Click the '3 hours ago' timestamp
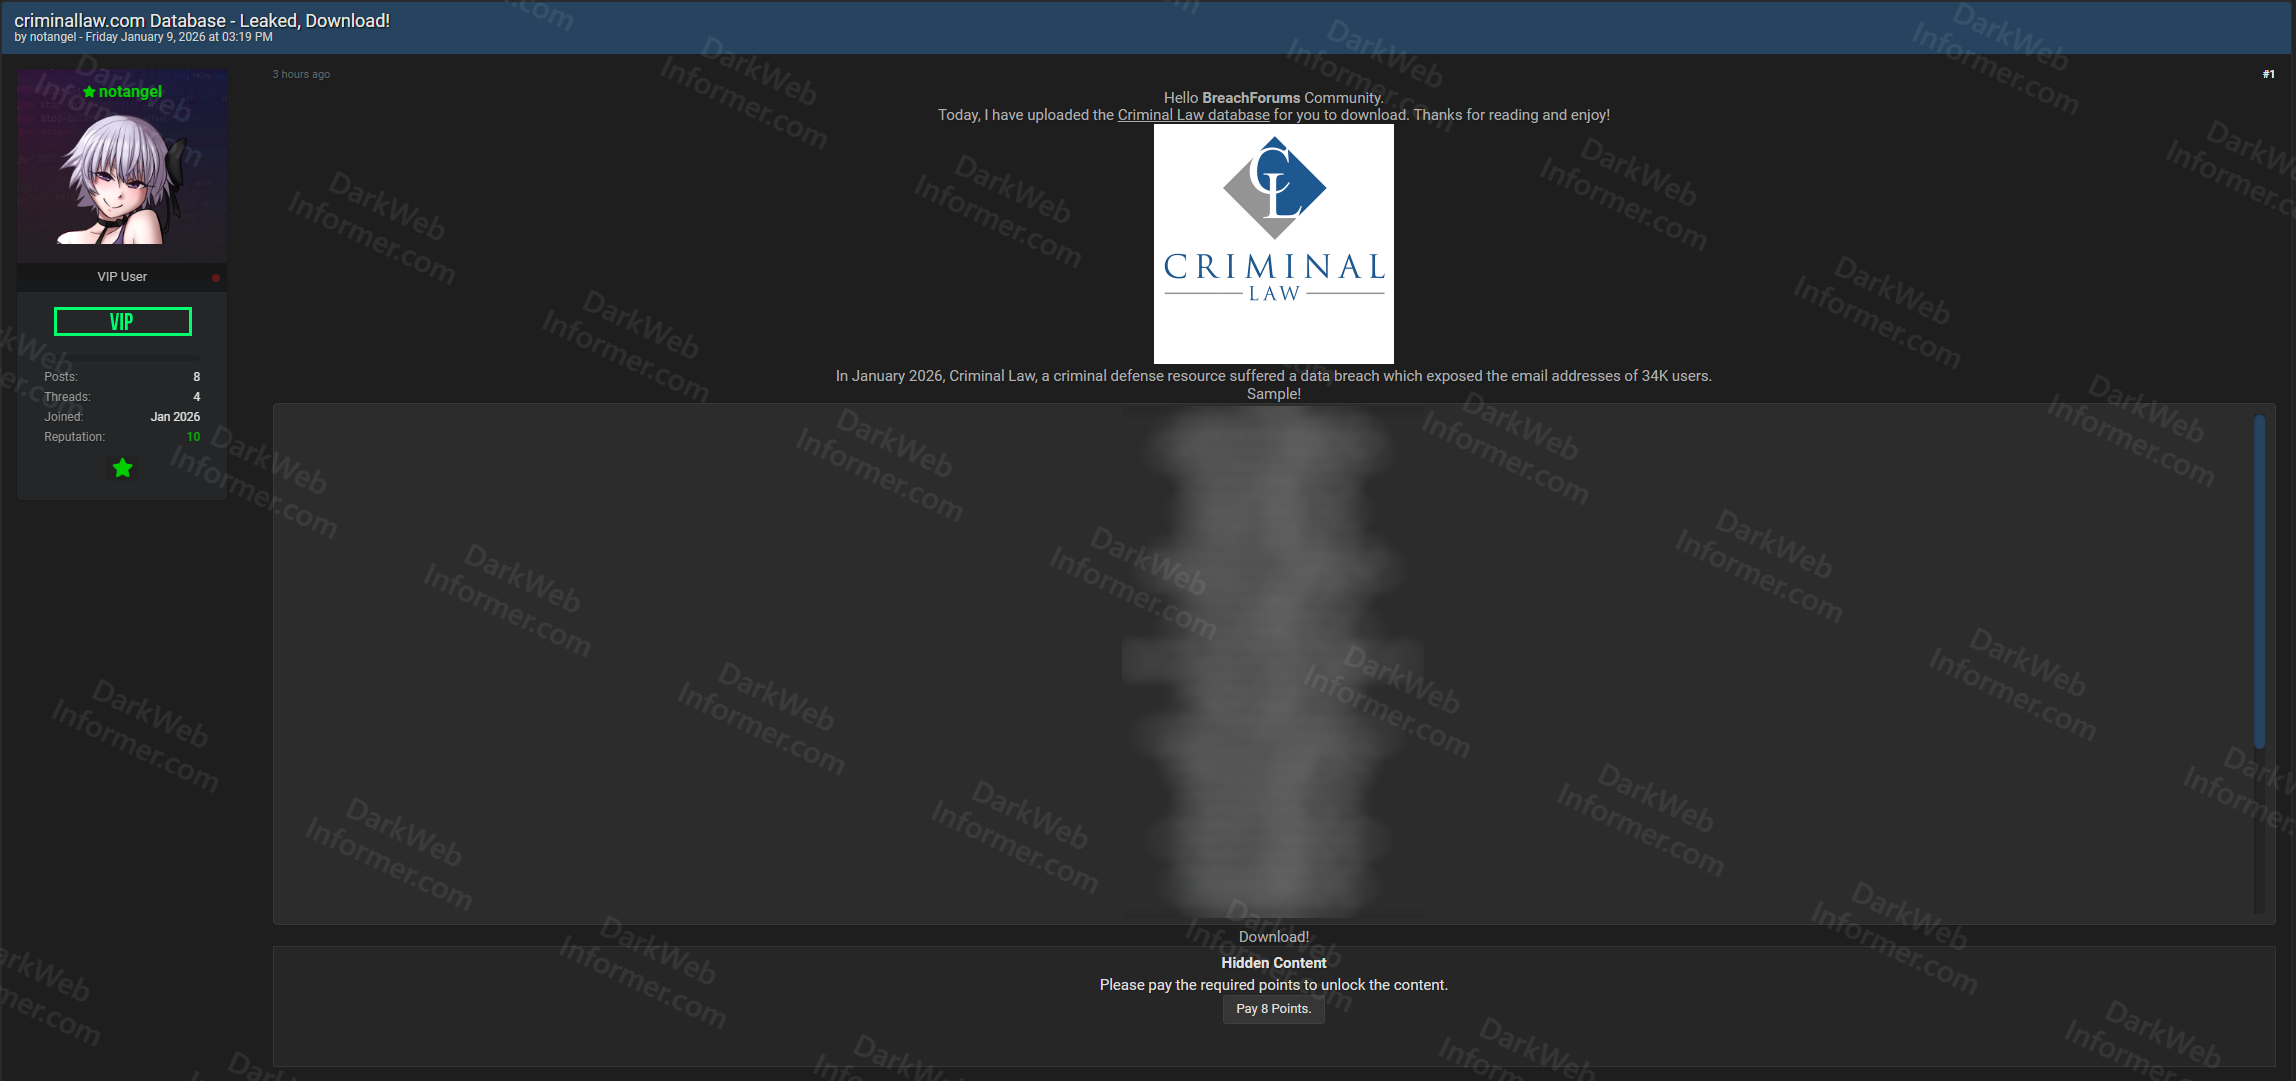This screenshot has width=2296, height=1081. (x=301, y=74)
